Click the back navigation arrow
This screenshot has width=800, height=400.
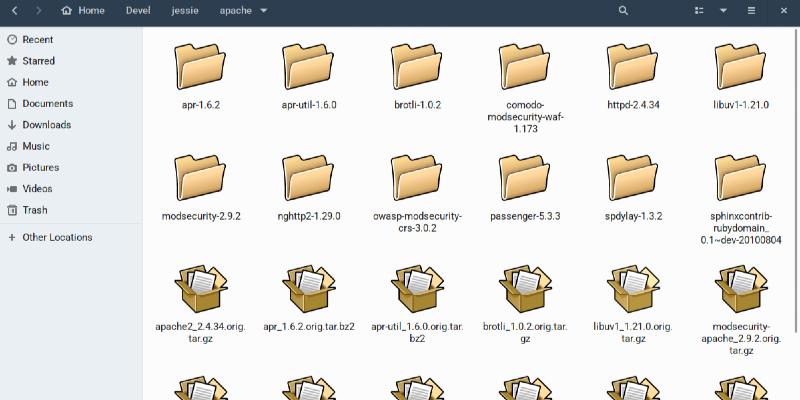coord(14,11)
